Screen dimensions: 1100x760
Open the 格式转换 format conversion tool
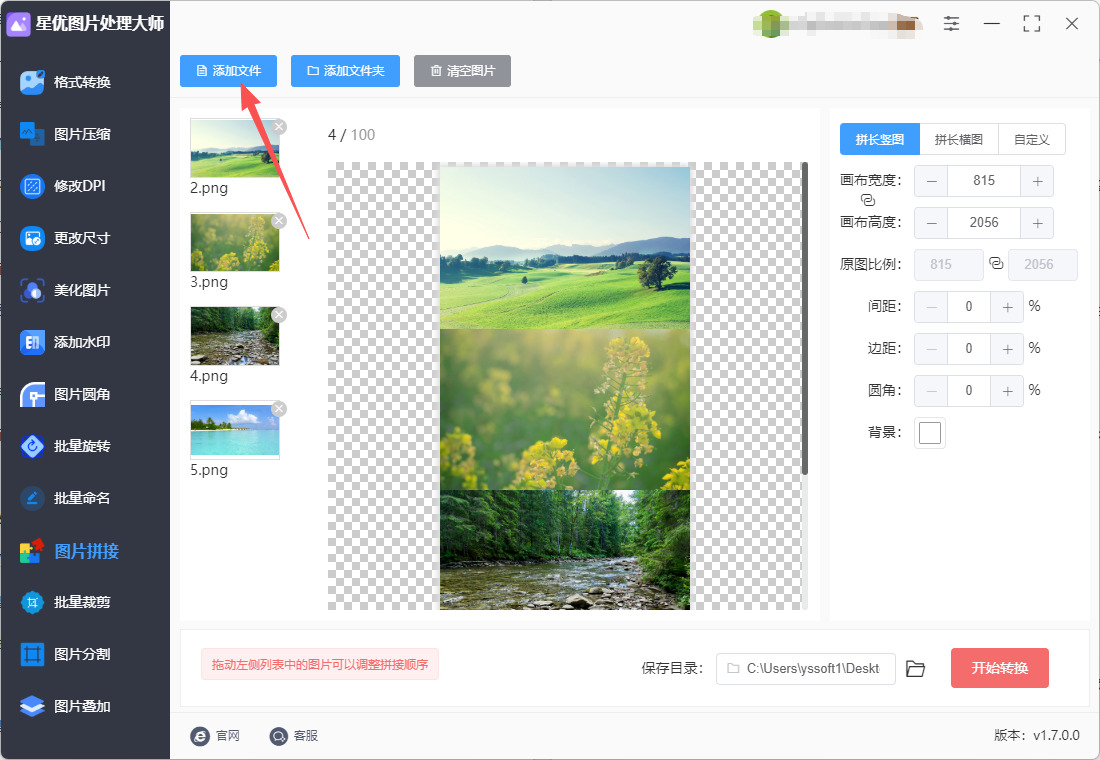[66, 82]
